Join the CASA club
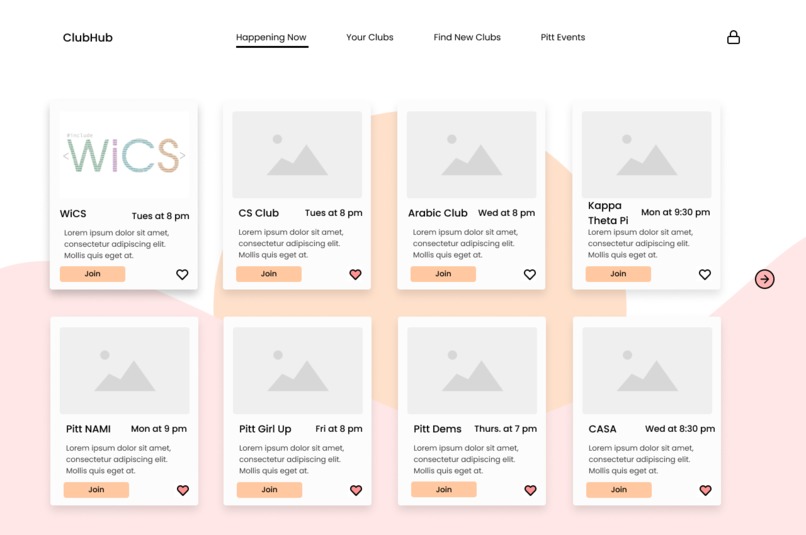The image size is (806, 535). pos(619,490)
